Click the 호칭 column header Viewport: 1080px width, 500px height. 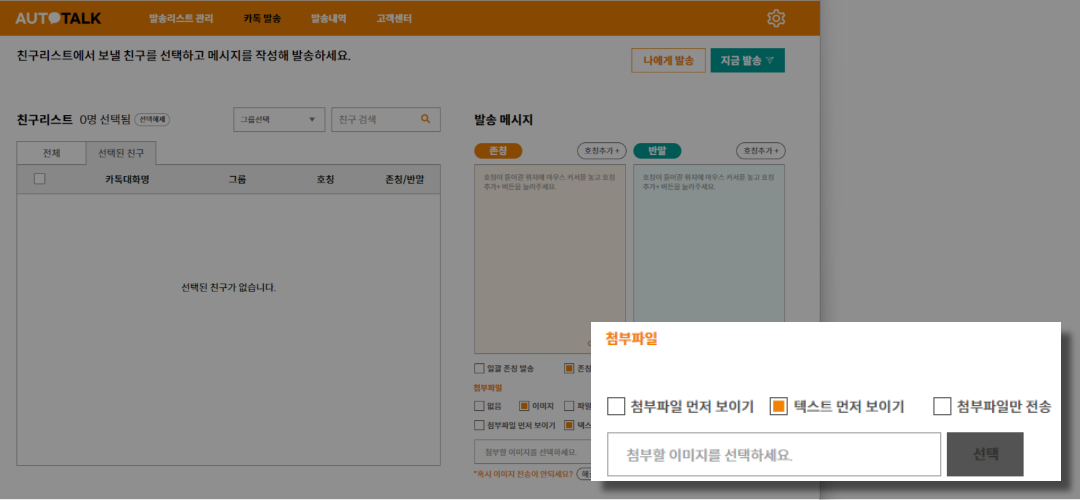[x=325, y=180]
